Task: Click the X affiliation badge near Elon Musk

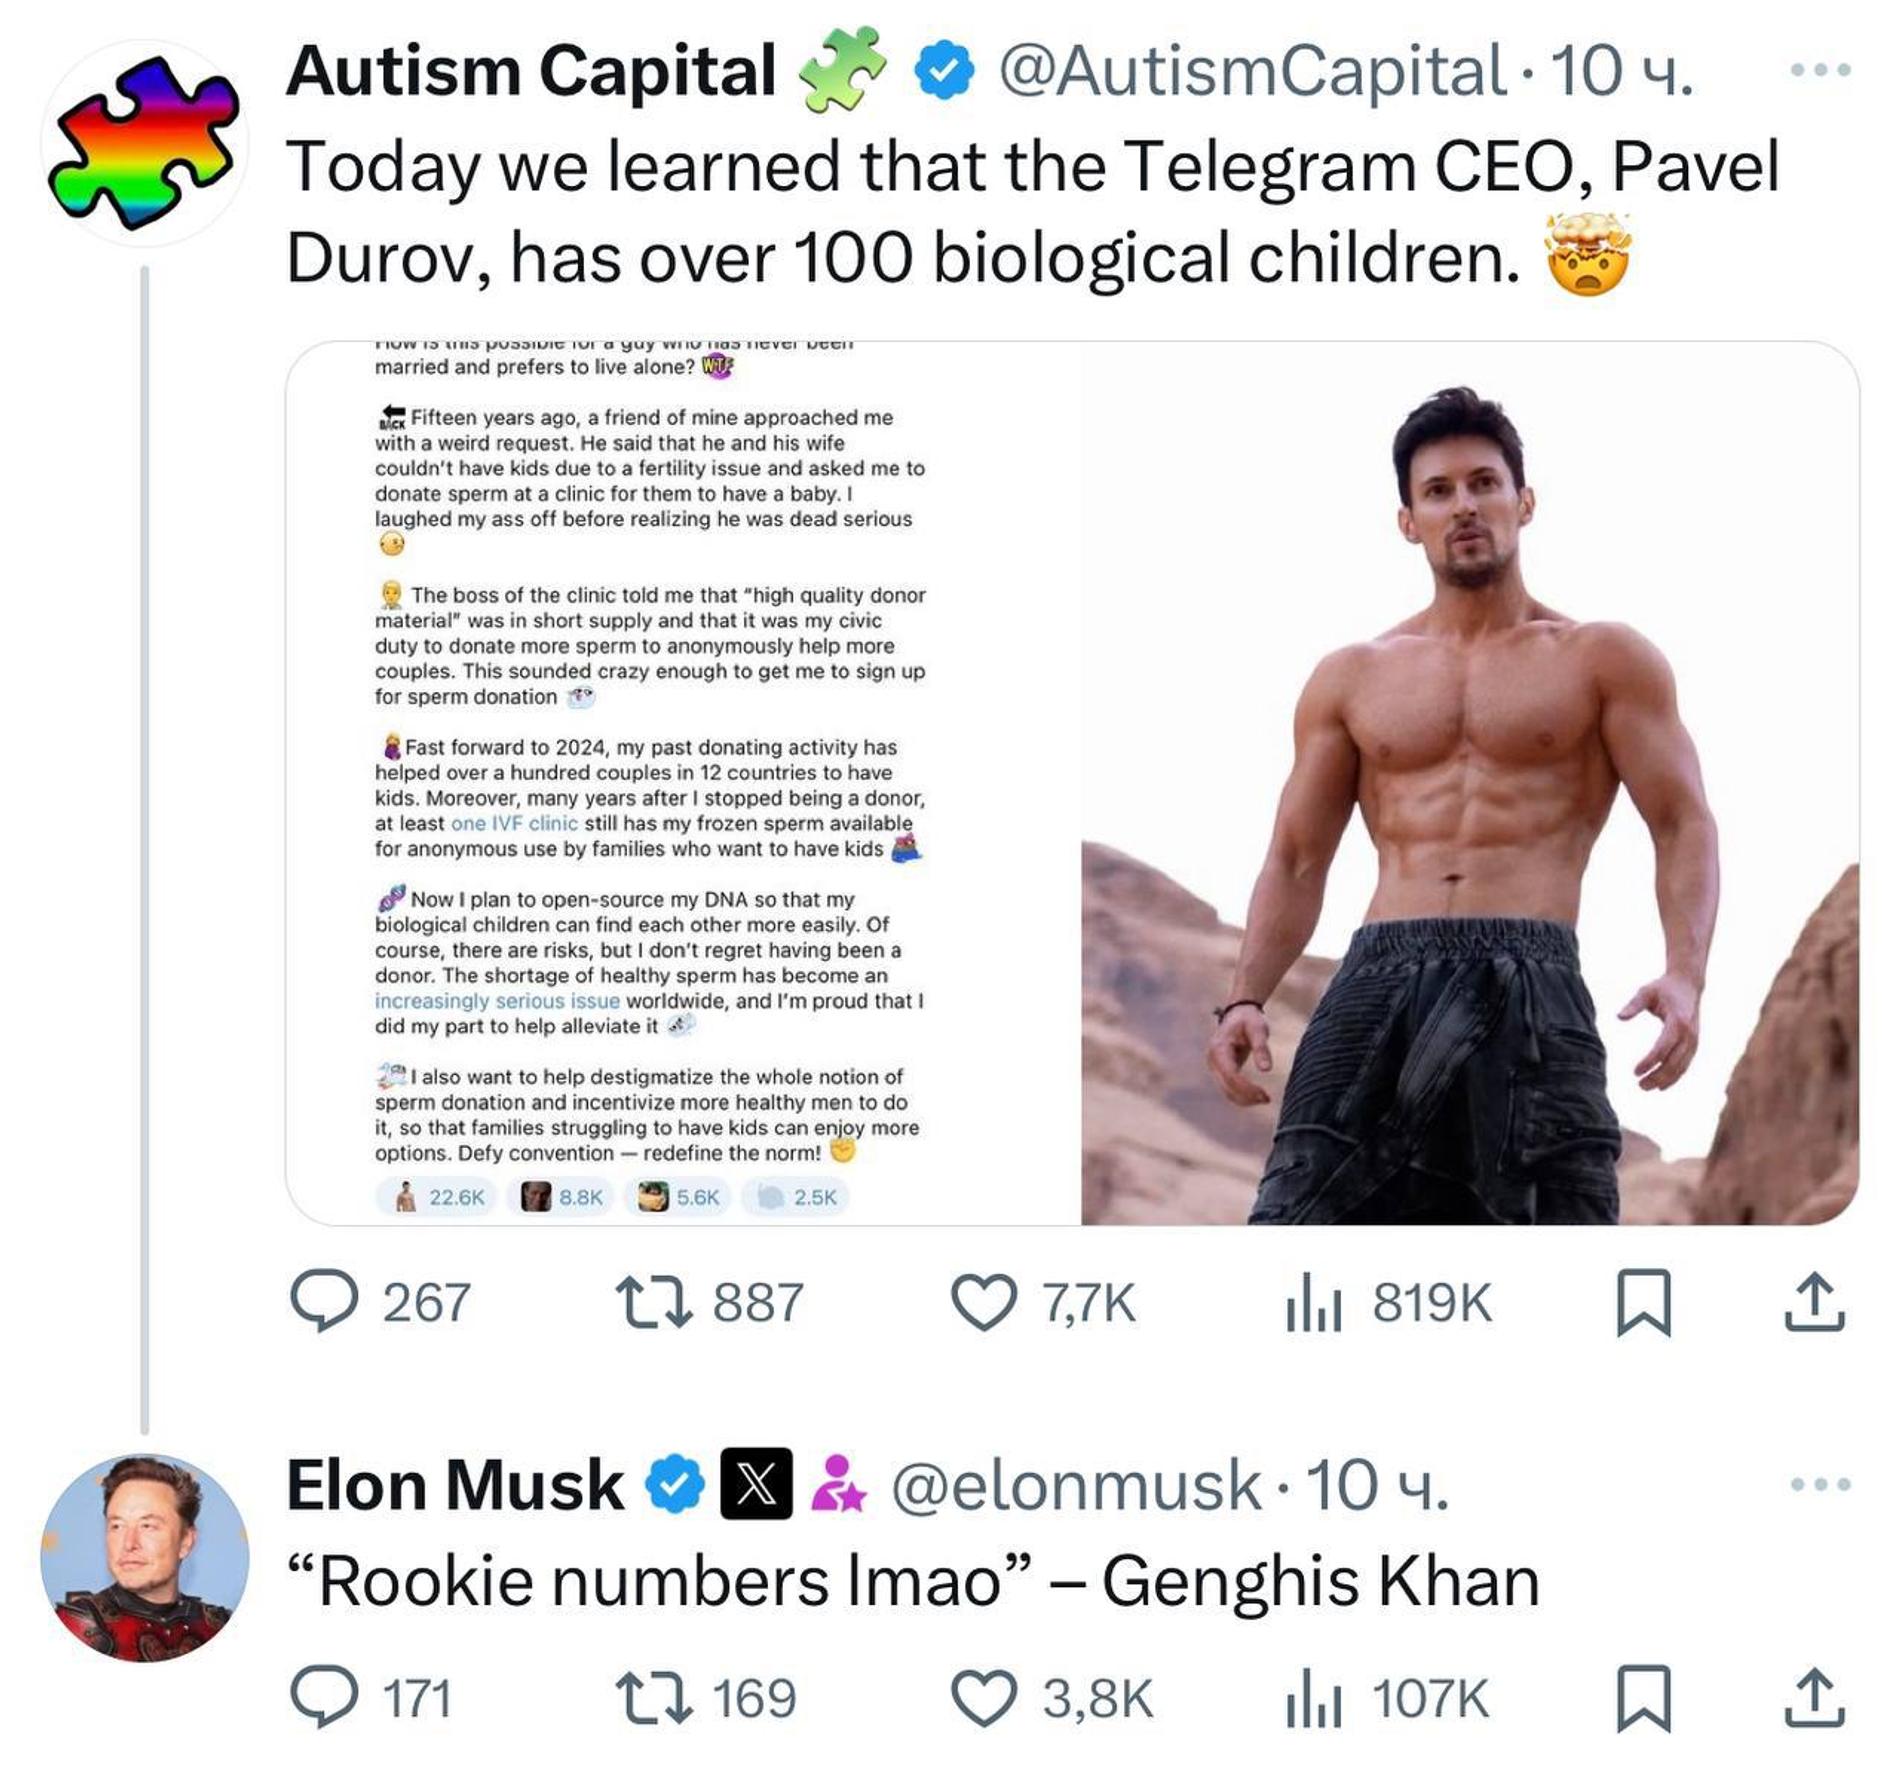Action: coord(757,1484)
